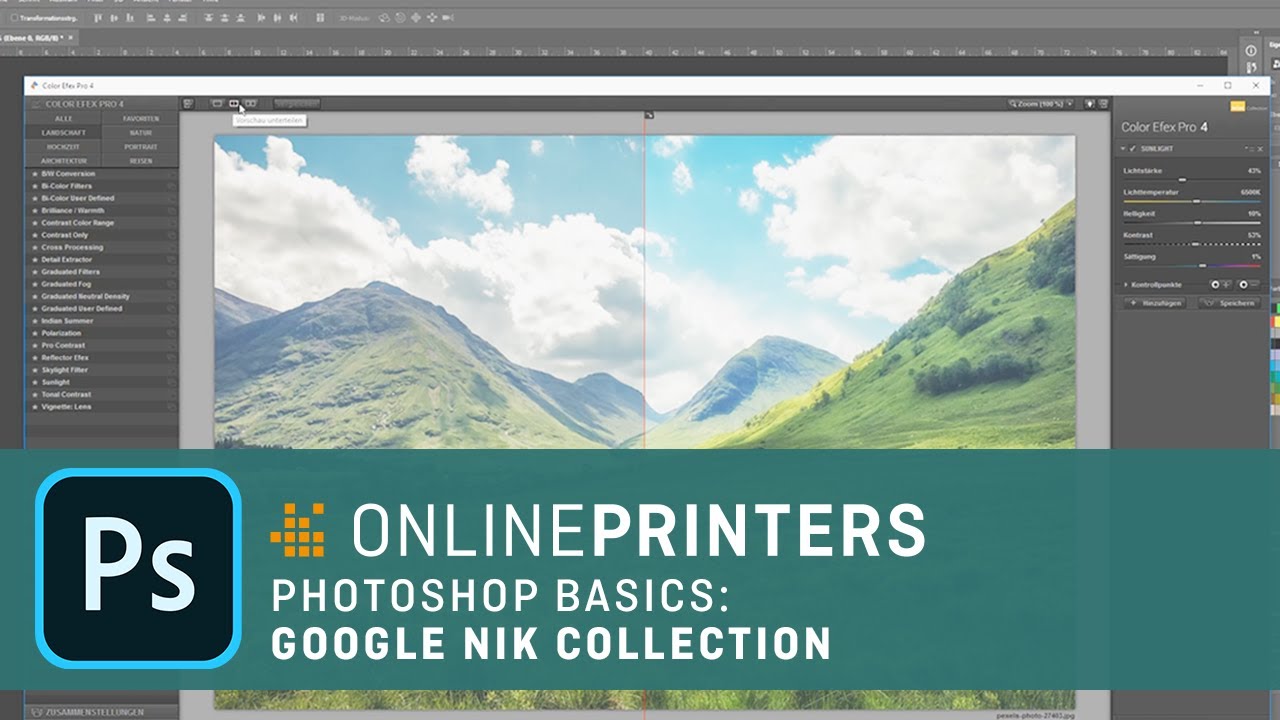Remove the Sunlight filter with its X icon
Viewport: 1280px width, 720px height.
coord(1260,149)
